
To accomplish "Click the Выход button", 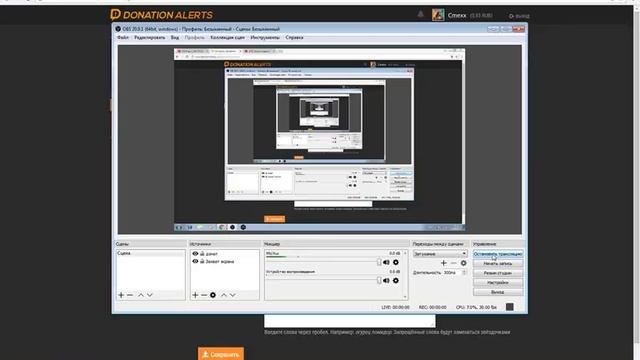I will tap(498, 292).
